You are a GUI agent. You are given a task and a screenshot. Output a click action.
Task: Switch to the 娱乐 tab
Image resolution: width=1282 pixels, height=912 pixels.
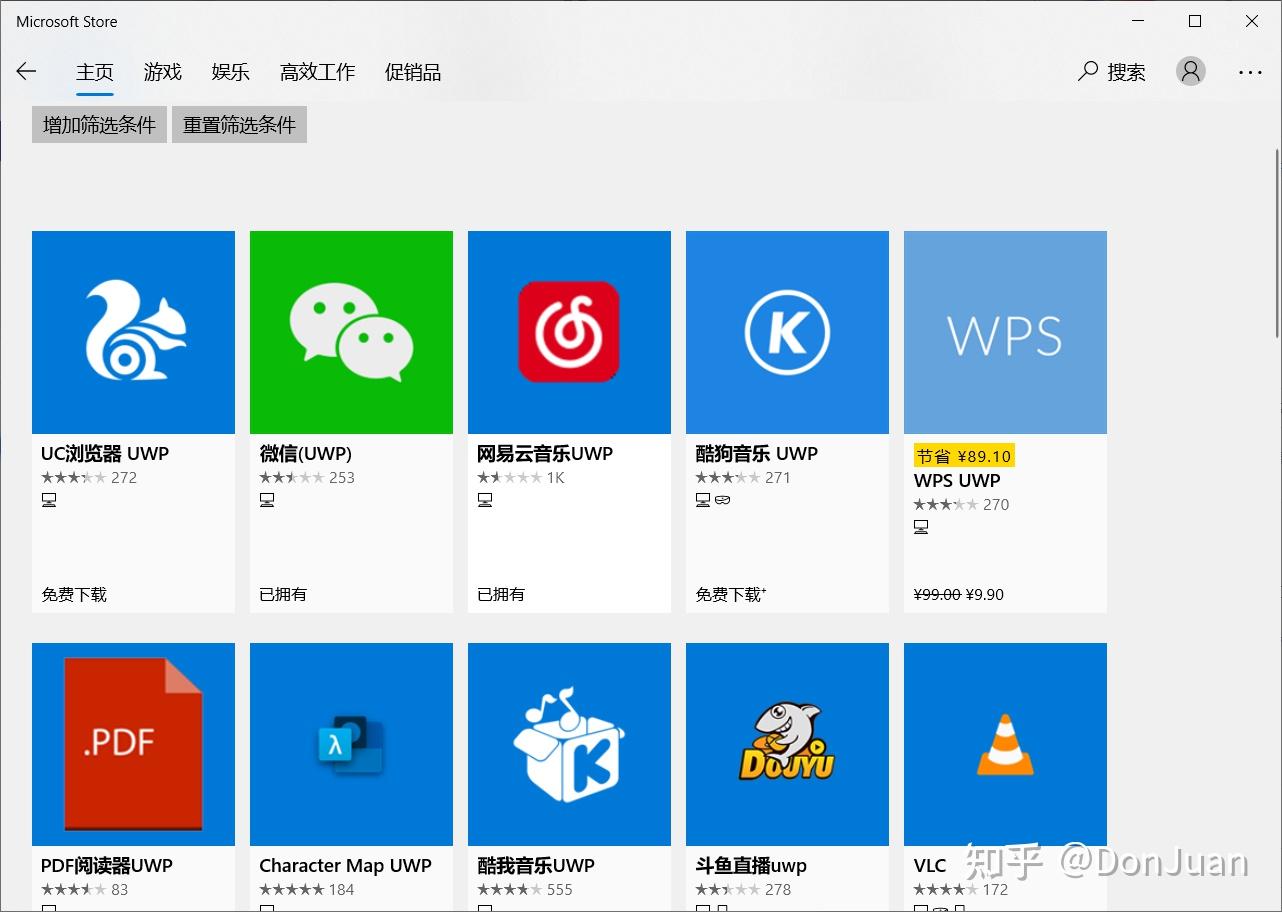tap(230, 72)
